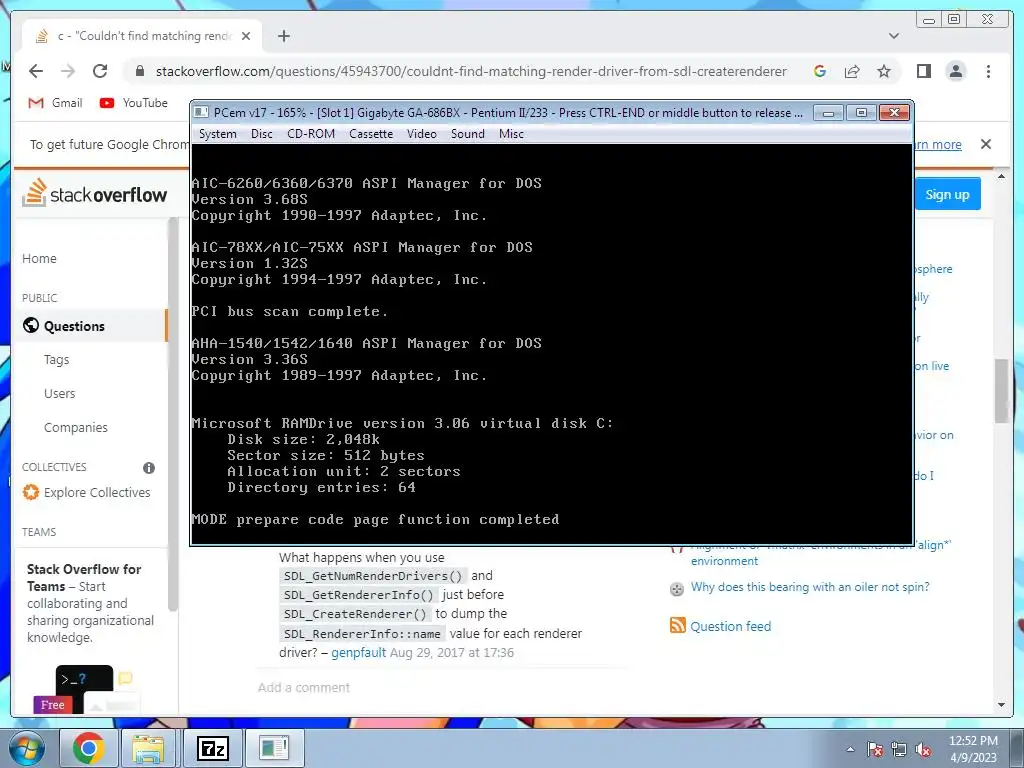Go forward in Chrome

[68, 71]
